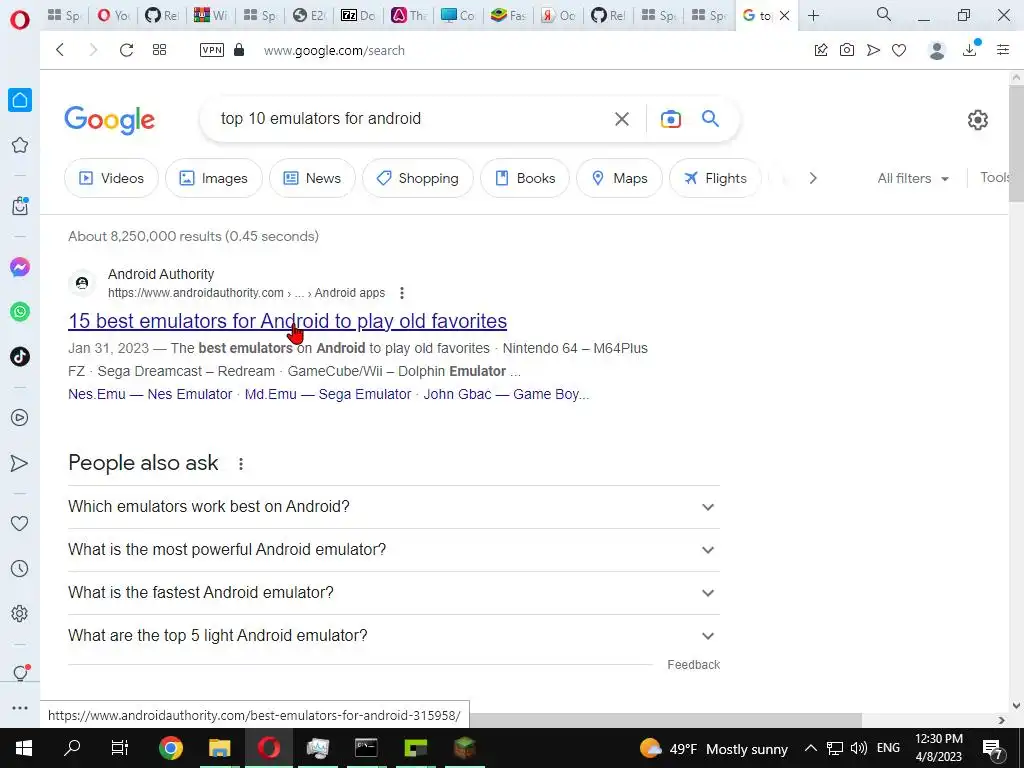Filter results by Shopping

418,178
